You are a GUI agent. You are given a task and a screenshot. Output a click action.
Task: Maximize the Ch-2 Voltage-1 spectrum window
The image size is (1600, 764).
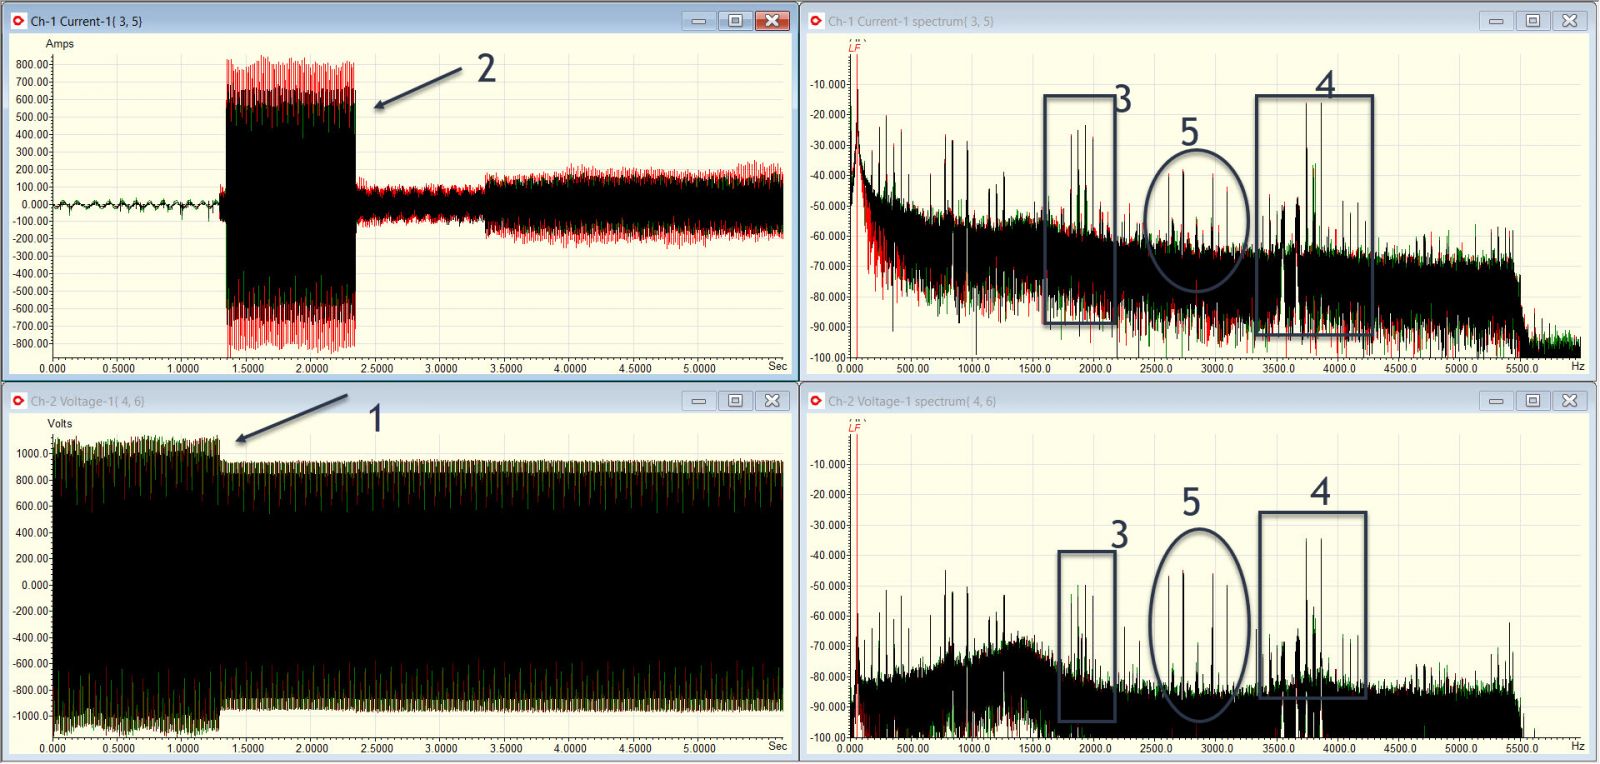tap(1532, 401)
